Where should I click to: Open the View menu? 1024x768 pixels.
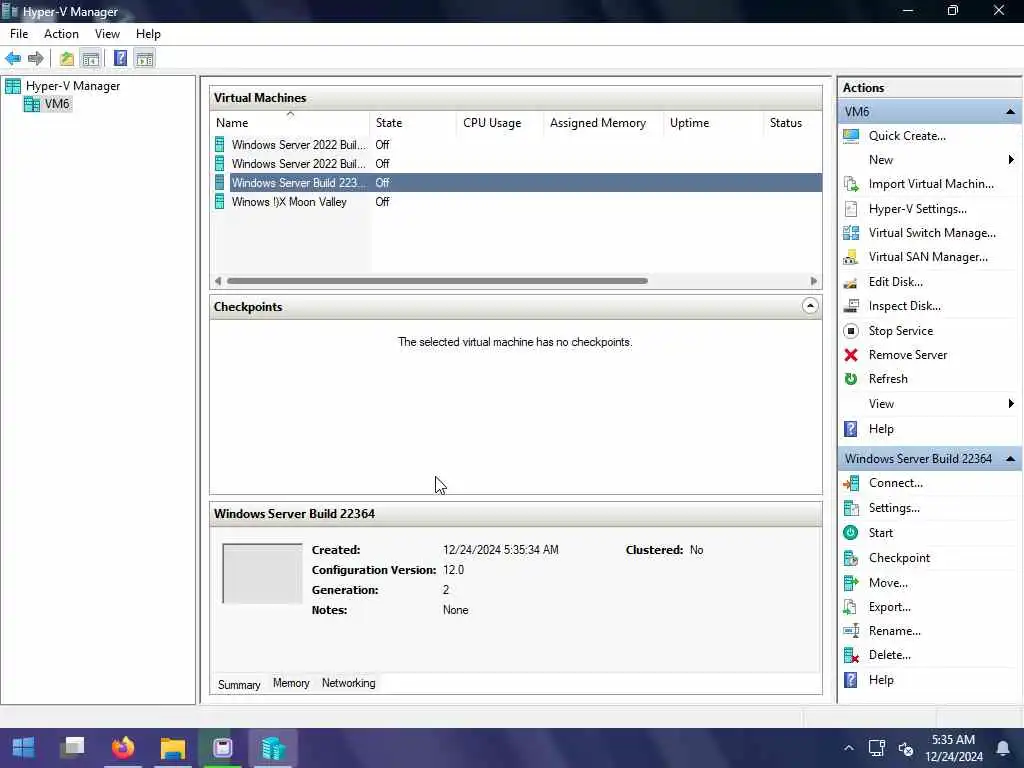(107, 34)
